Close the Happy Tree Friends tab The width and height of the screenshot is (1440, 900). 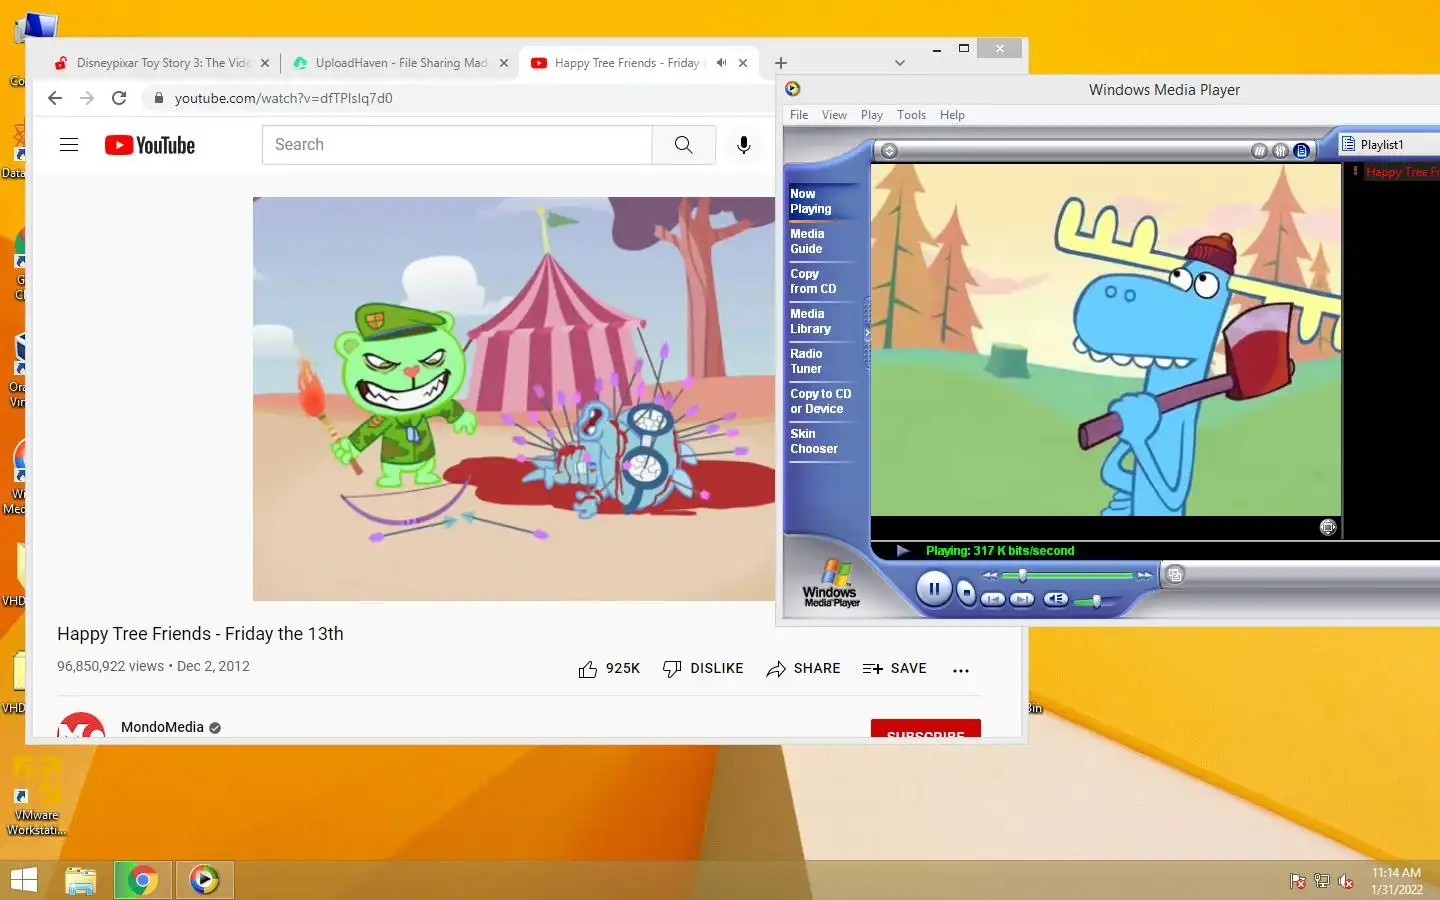(743, 63)
